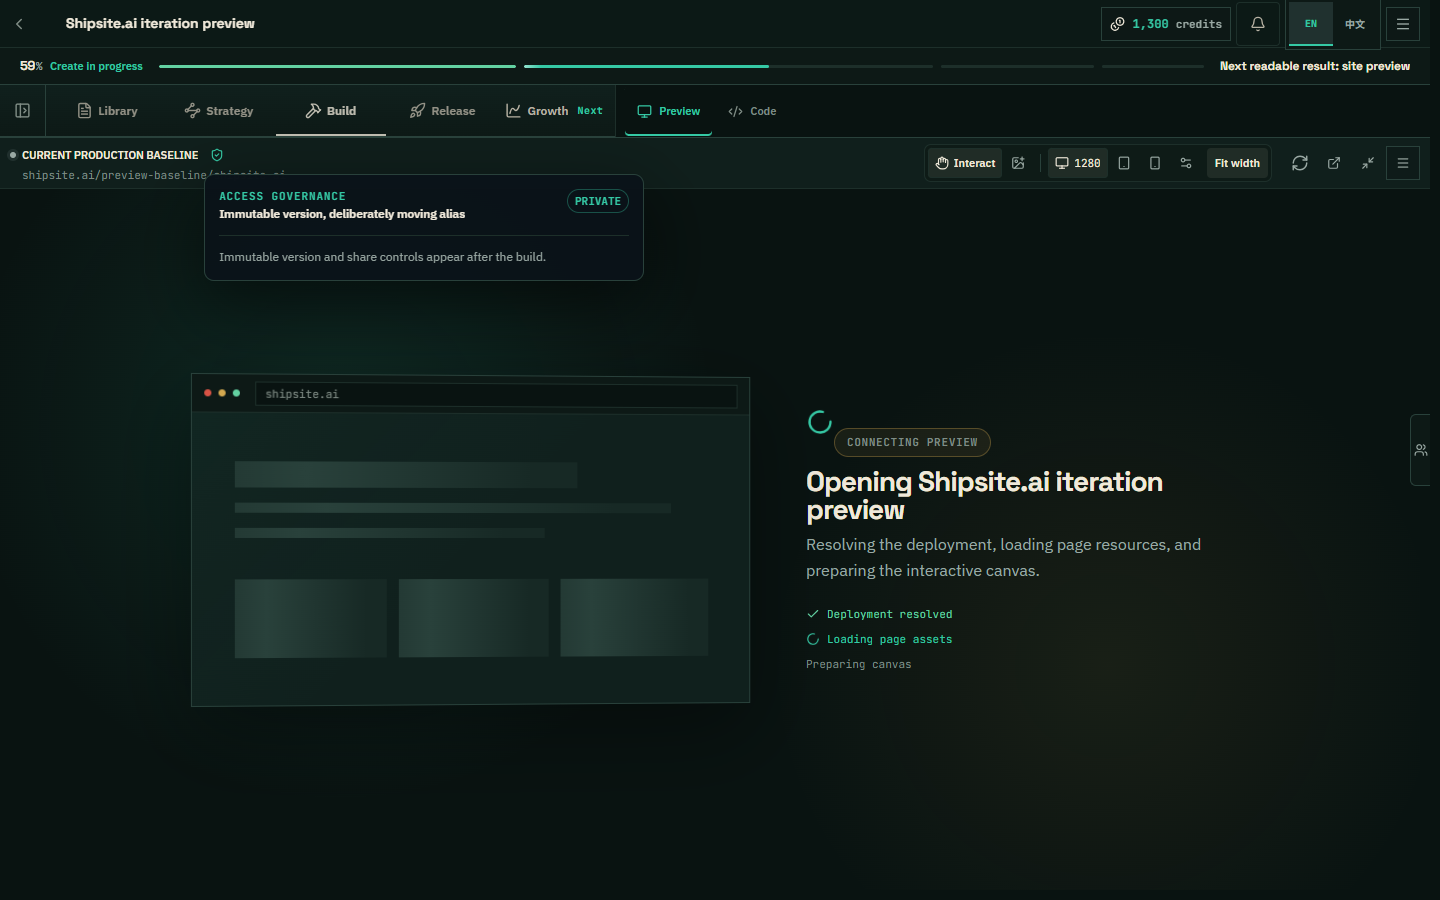The image size is (1440, 900).
Task: Open the collaborators side tab icon
Action: pos(1421,450)
